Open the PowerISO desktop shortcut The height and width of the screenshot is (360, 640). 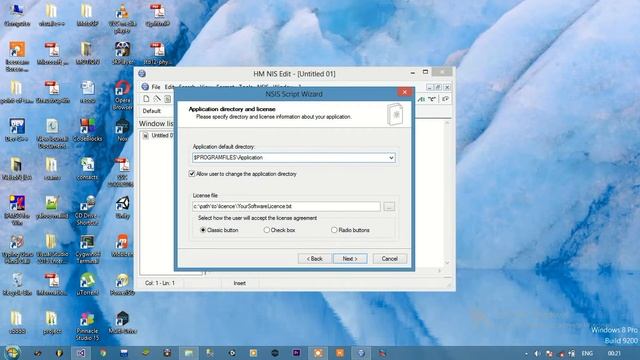tap(122, 284)
